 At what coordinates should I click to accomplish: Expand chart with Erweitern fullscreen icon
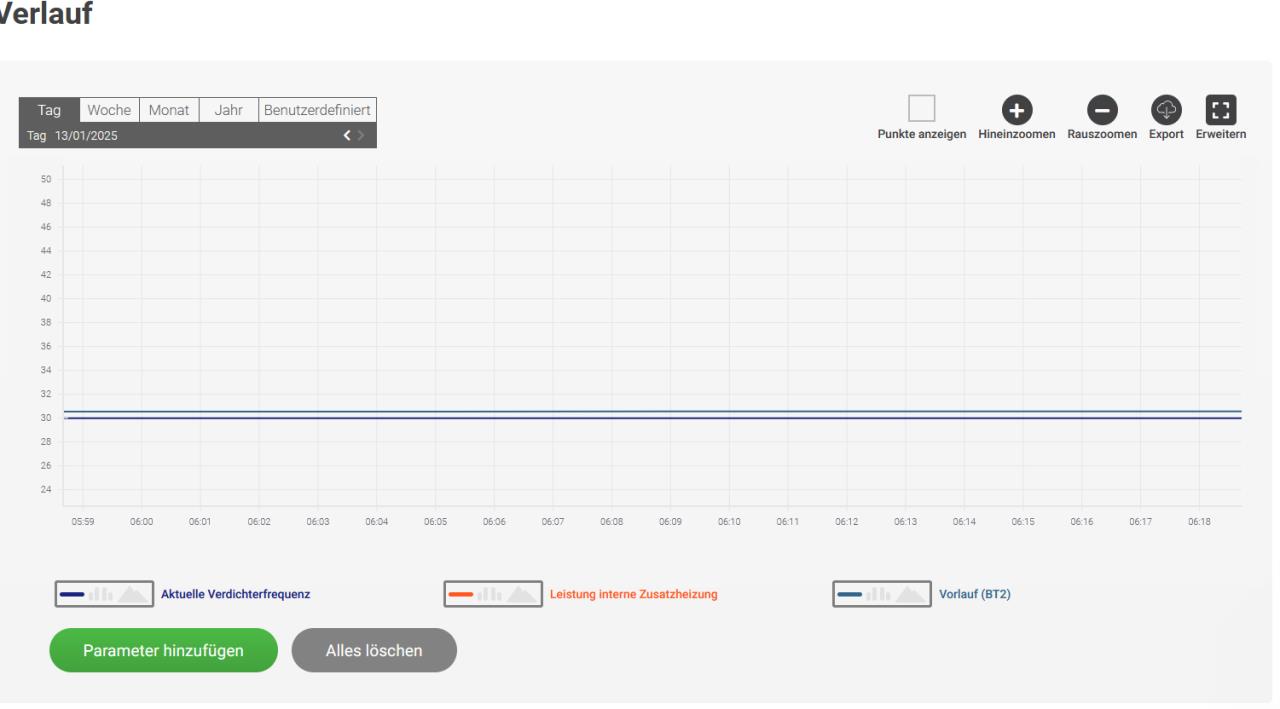point(1221,110)
